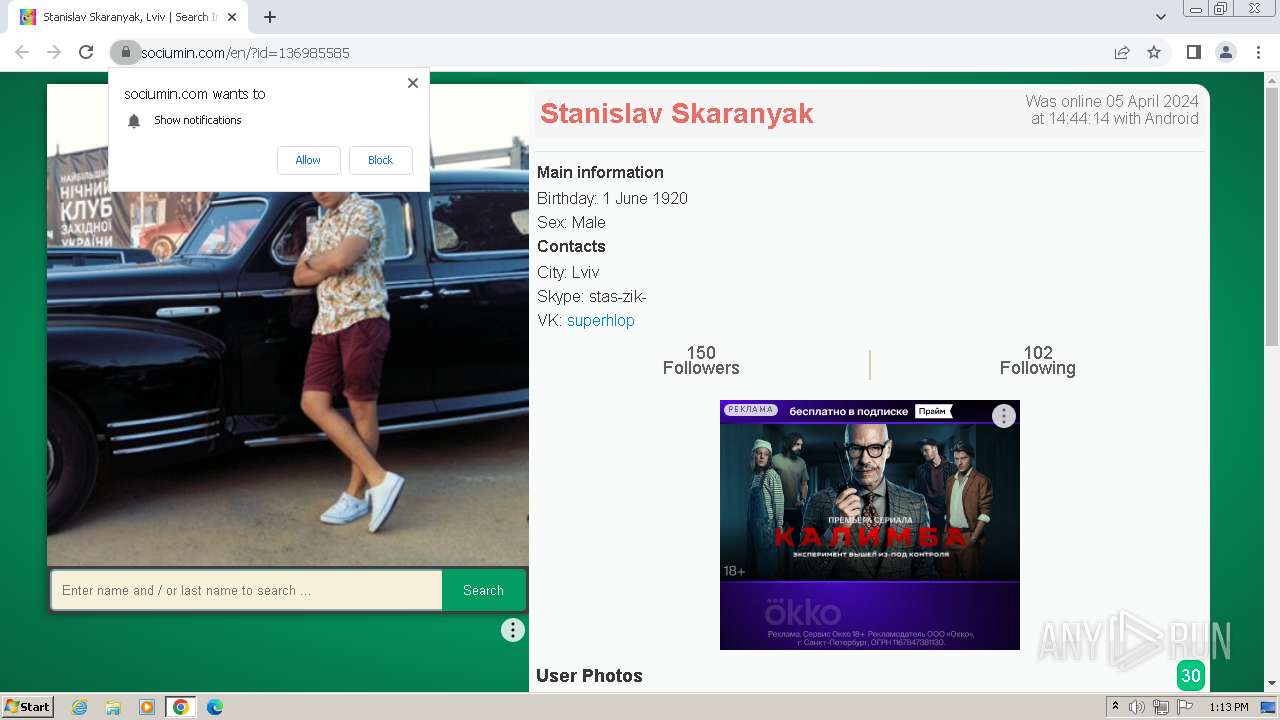Click the address bar URL
Image resolution: width=1280 pixels, height=720 pixels.
[x=245, y=53]
